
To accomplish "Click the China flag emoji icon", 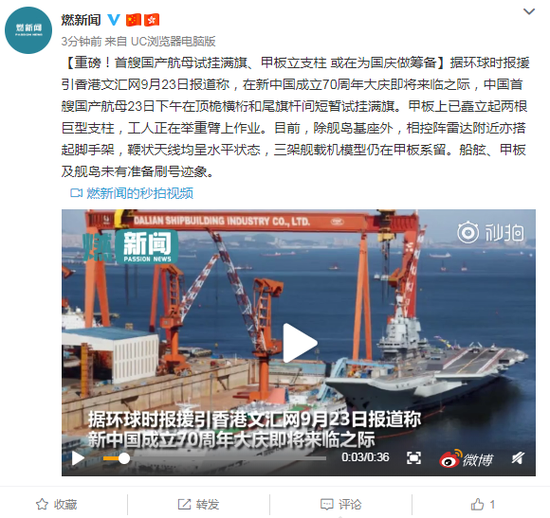I will pos(133,20).
